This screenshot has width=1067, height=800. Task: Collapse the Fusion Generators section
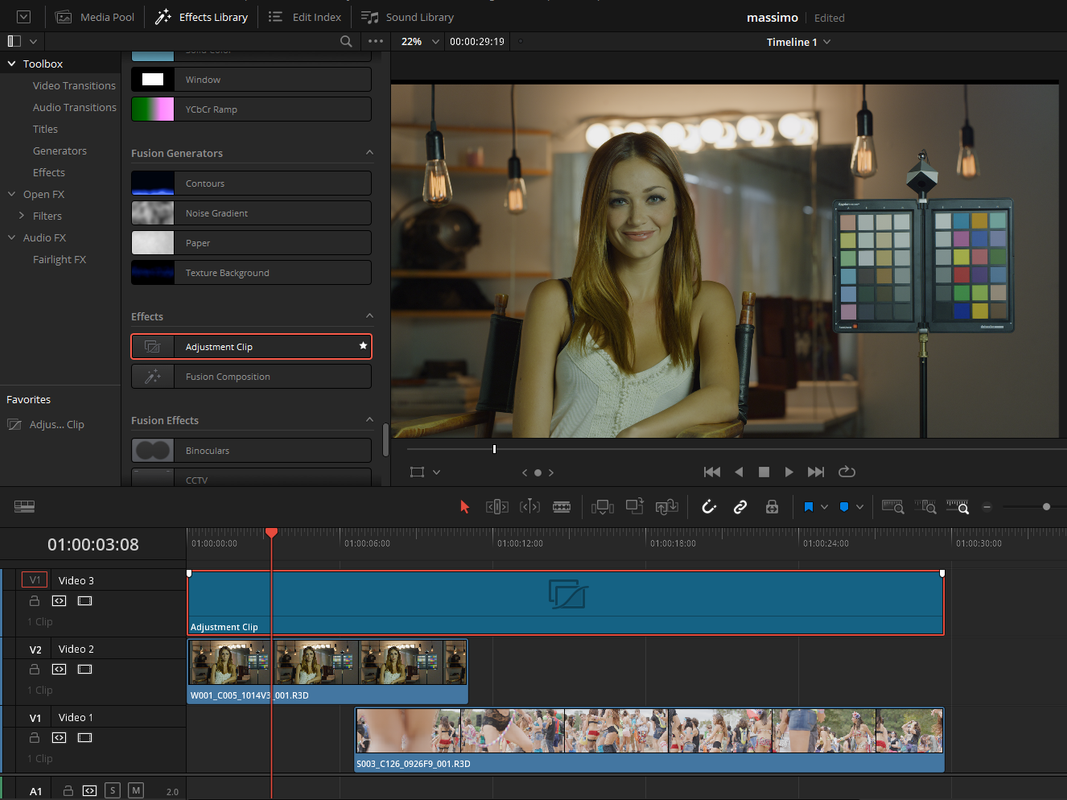click(370, 152)
